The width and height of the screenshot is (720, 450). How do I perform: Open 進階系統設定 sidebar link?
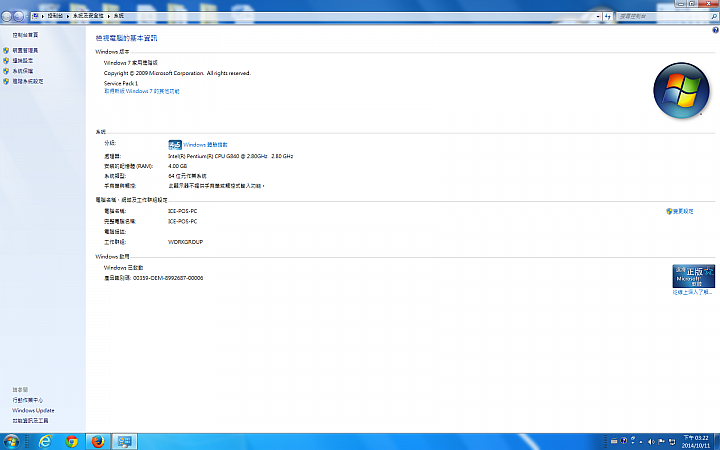28,81
